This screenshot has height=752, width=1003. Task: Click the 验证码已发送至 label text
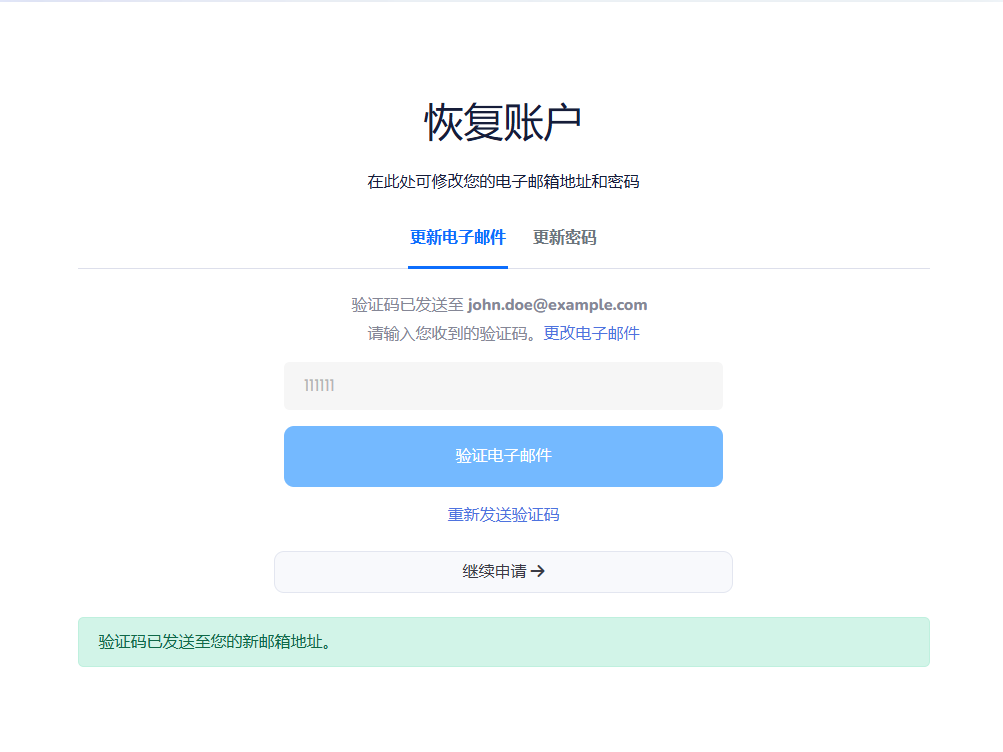(407, 305)
